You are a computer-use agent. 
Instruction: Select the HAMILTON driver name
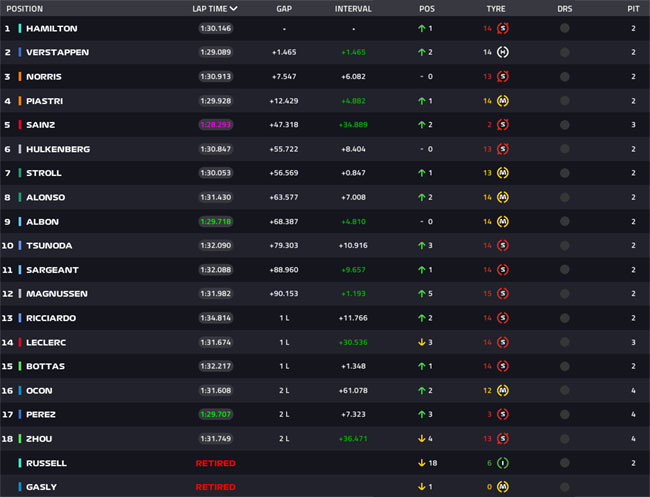52,29
